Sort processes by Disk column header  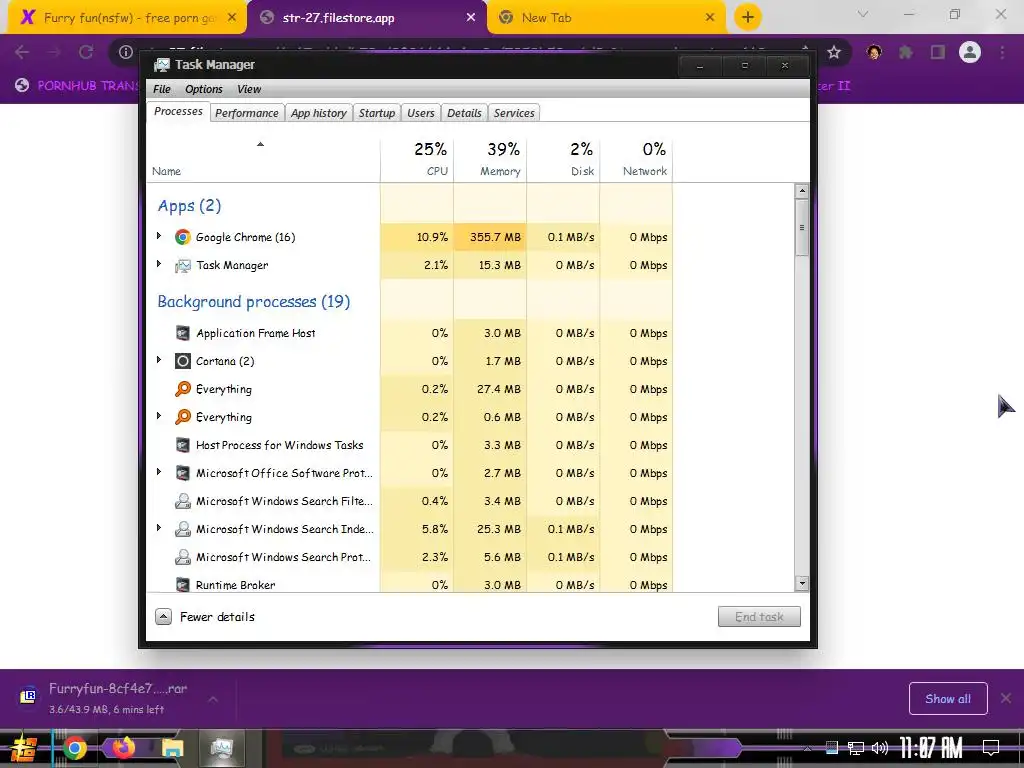point(563,159)
